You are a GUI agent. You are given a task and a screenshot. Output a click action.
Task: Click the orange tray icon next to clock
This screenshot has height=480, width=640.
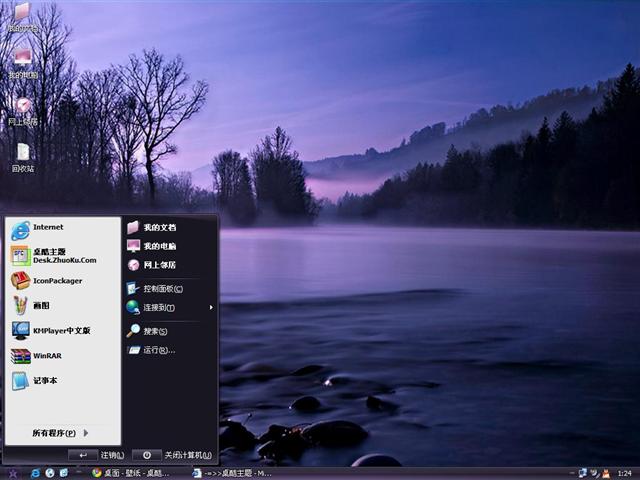coord(606,473)
